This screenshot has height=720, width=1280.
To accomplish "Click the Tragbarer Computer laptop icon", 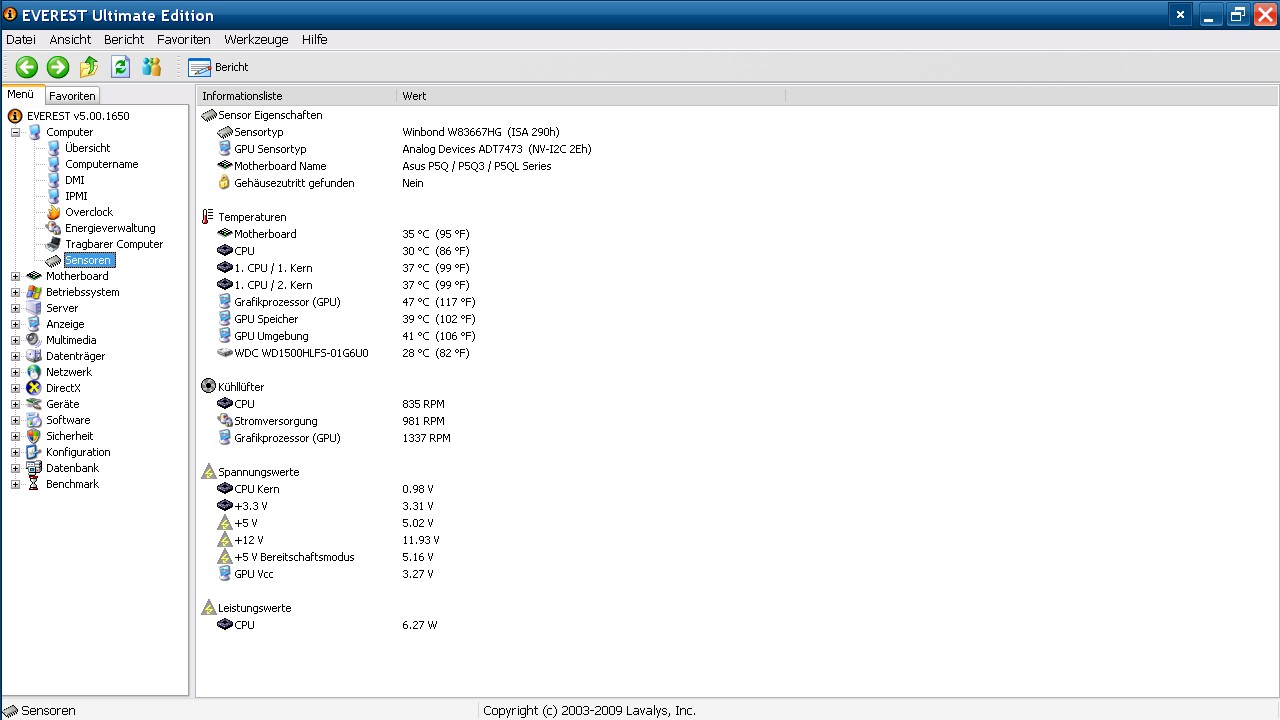I will 54,244.
